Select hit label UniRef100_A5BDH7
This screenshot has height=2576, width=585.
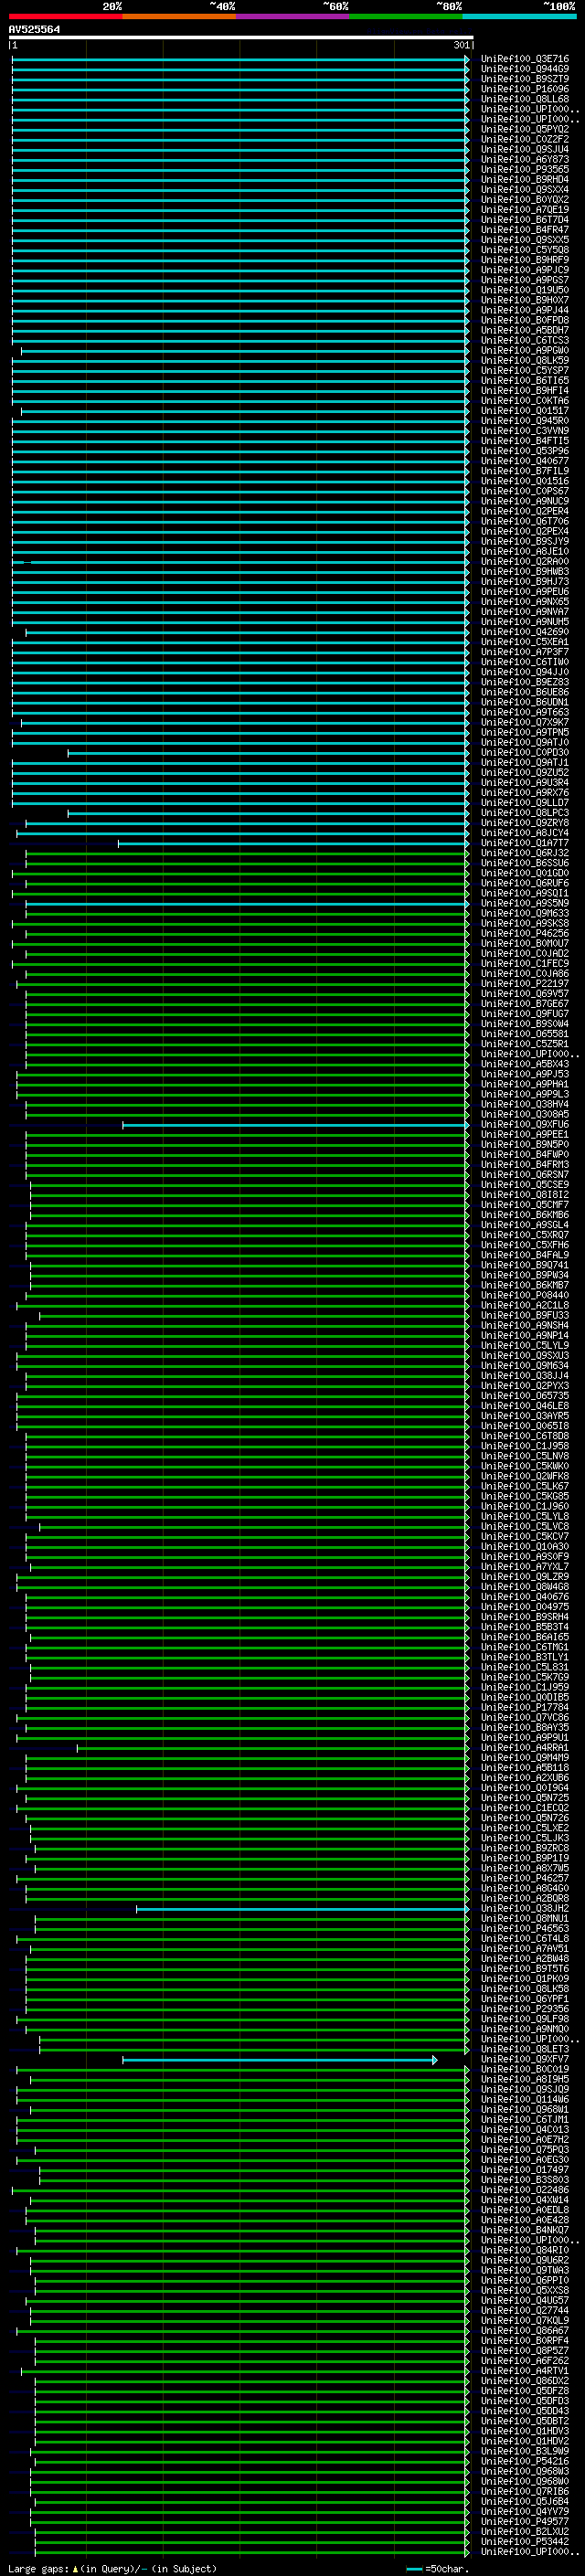click(x=525, y=330)
